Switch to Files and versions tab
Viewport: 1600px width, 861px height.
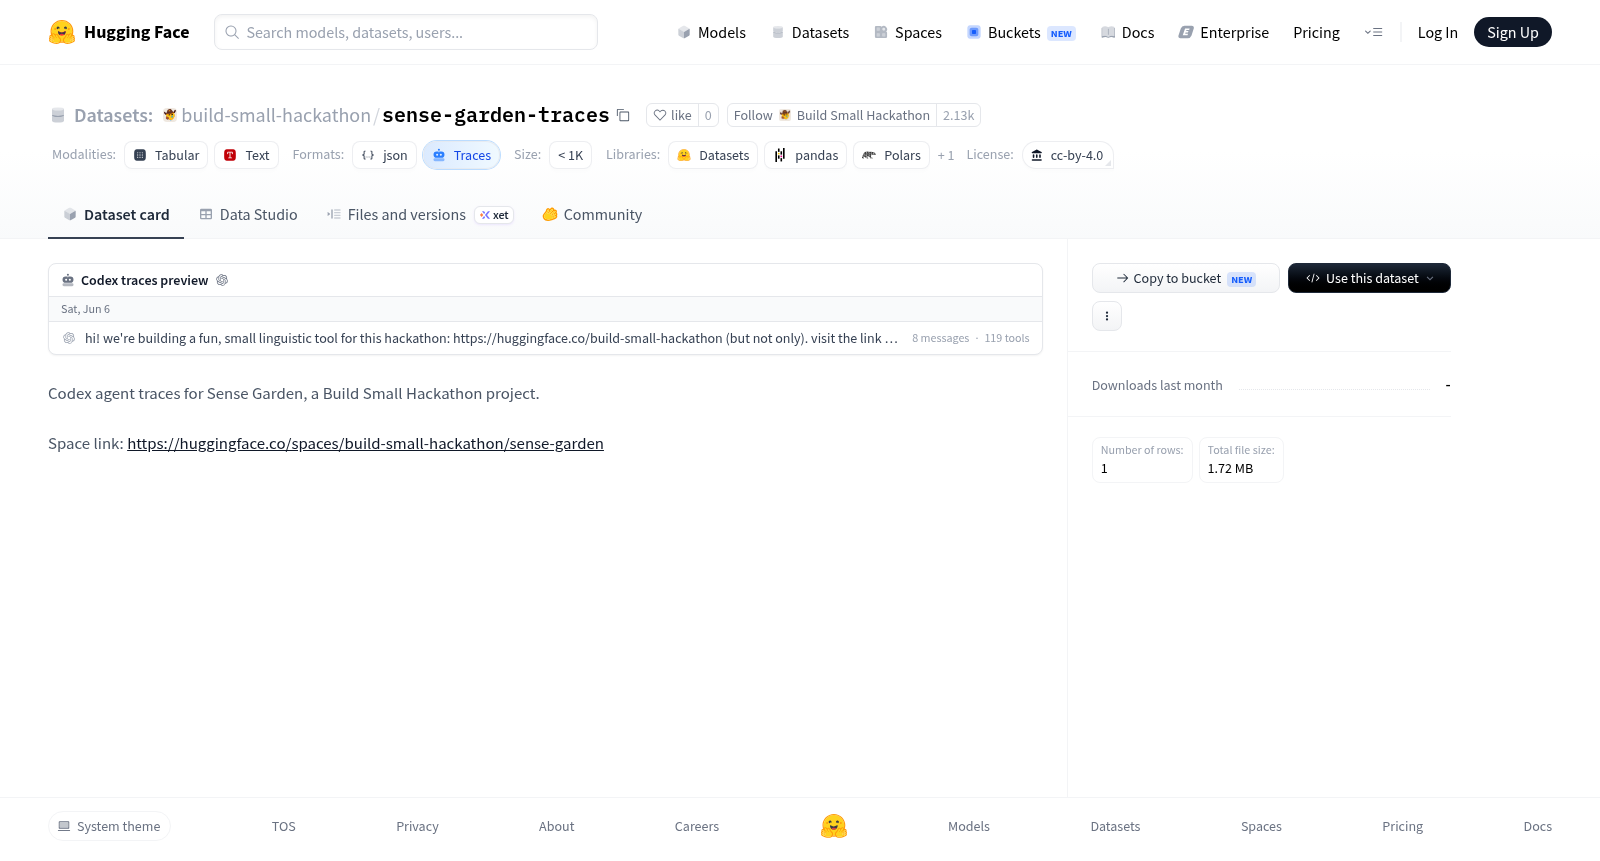coord(420,215)
